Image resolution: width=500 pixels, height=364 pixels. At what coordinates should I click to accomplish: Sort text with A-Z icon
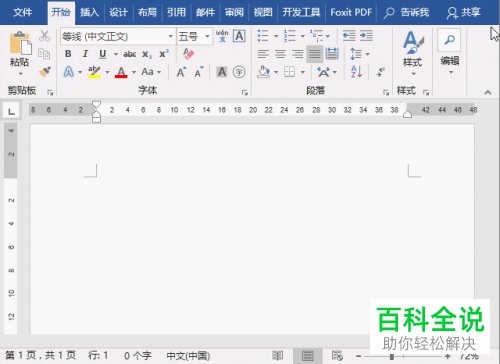pos(356,72)
